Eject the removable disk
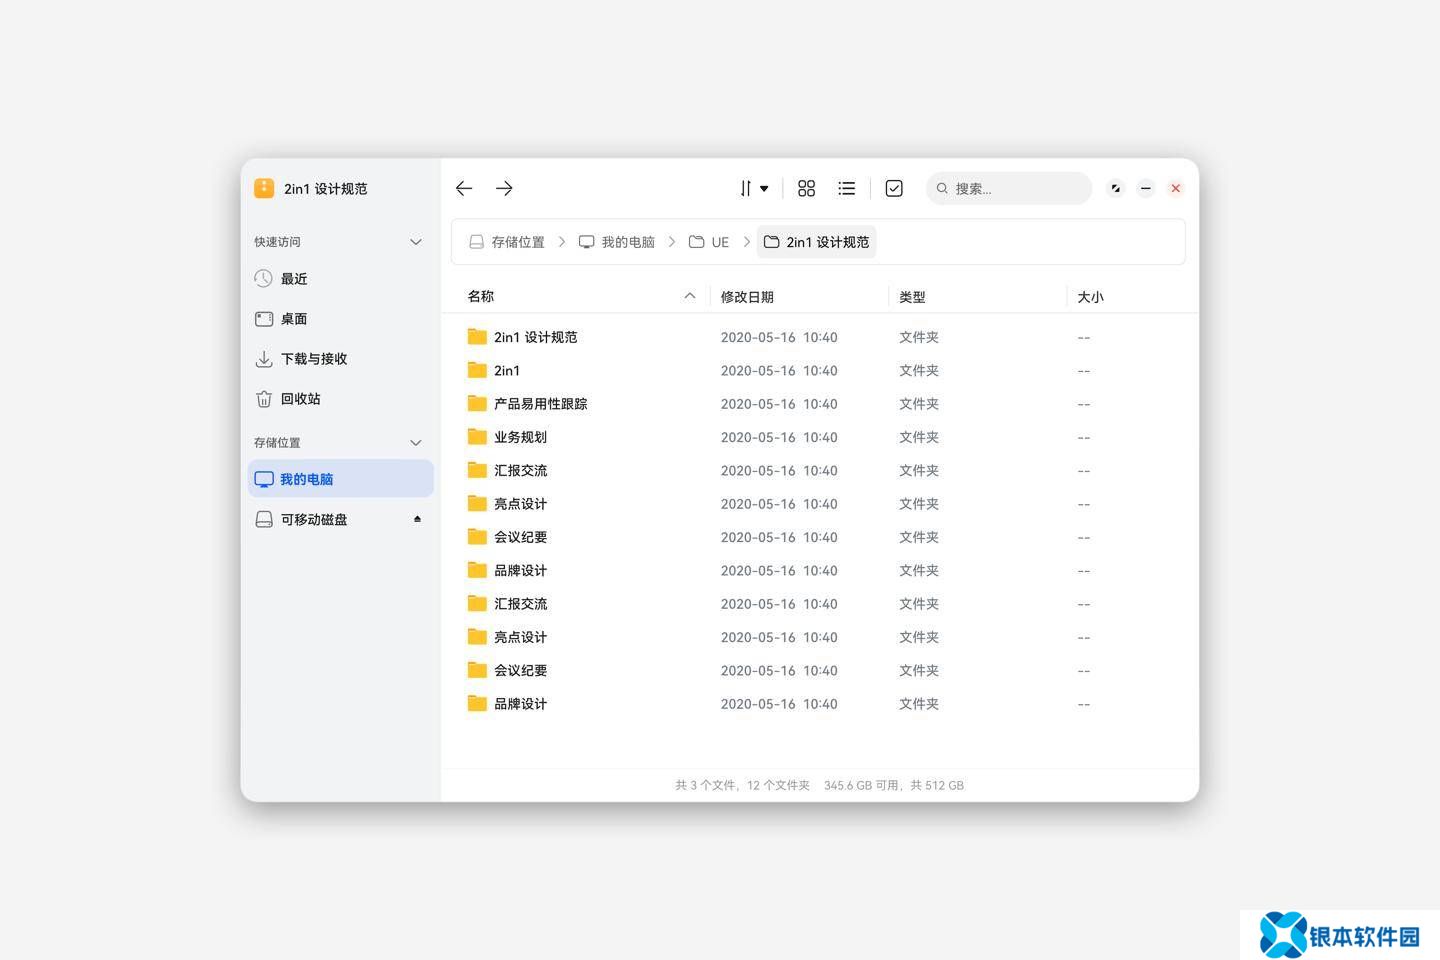1440x960 pixels. tap(417, 519)
